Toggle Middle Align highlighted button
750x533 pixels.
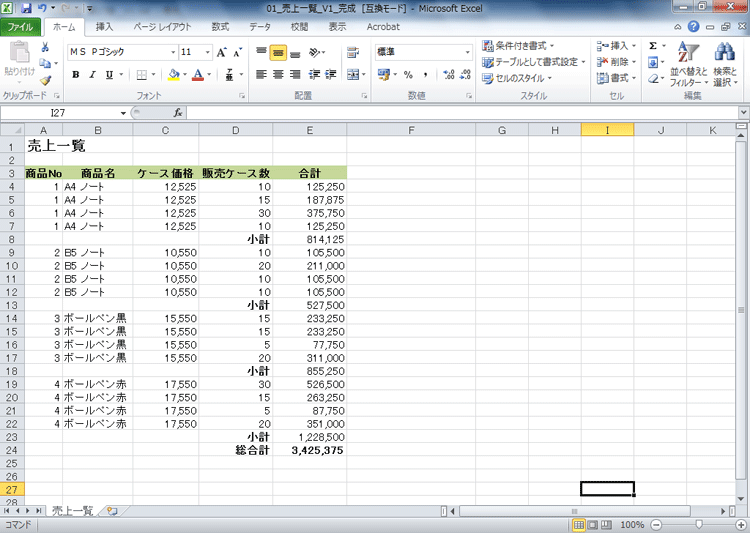(x=278, y=52)
